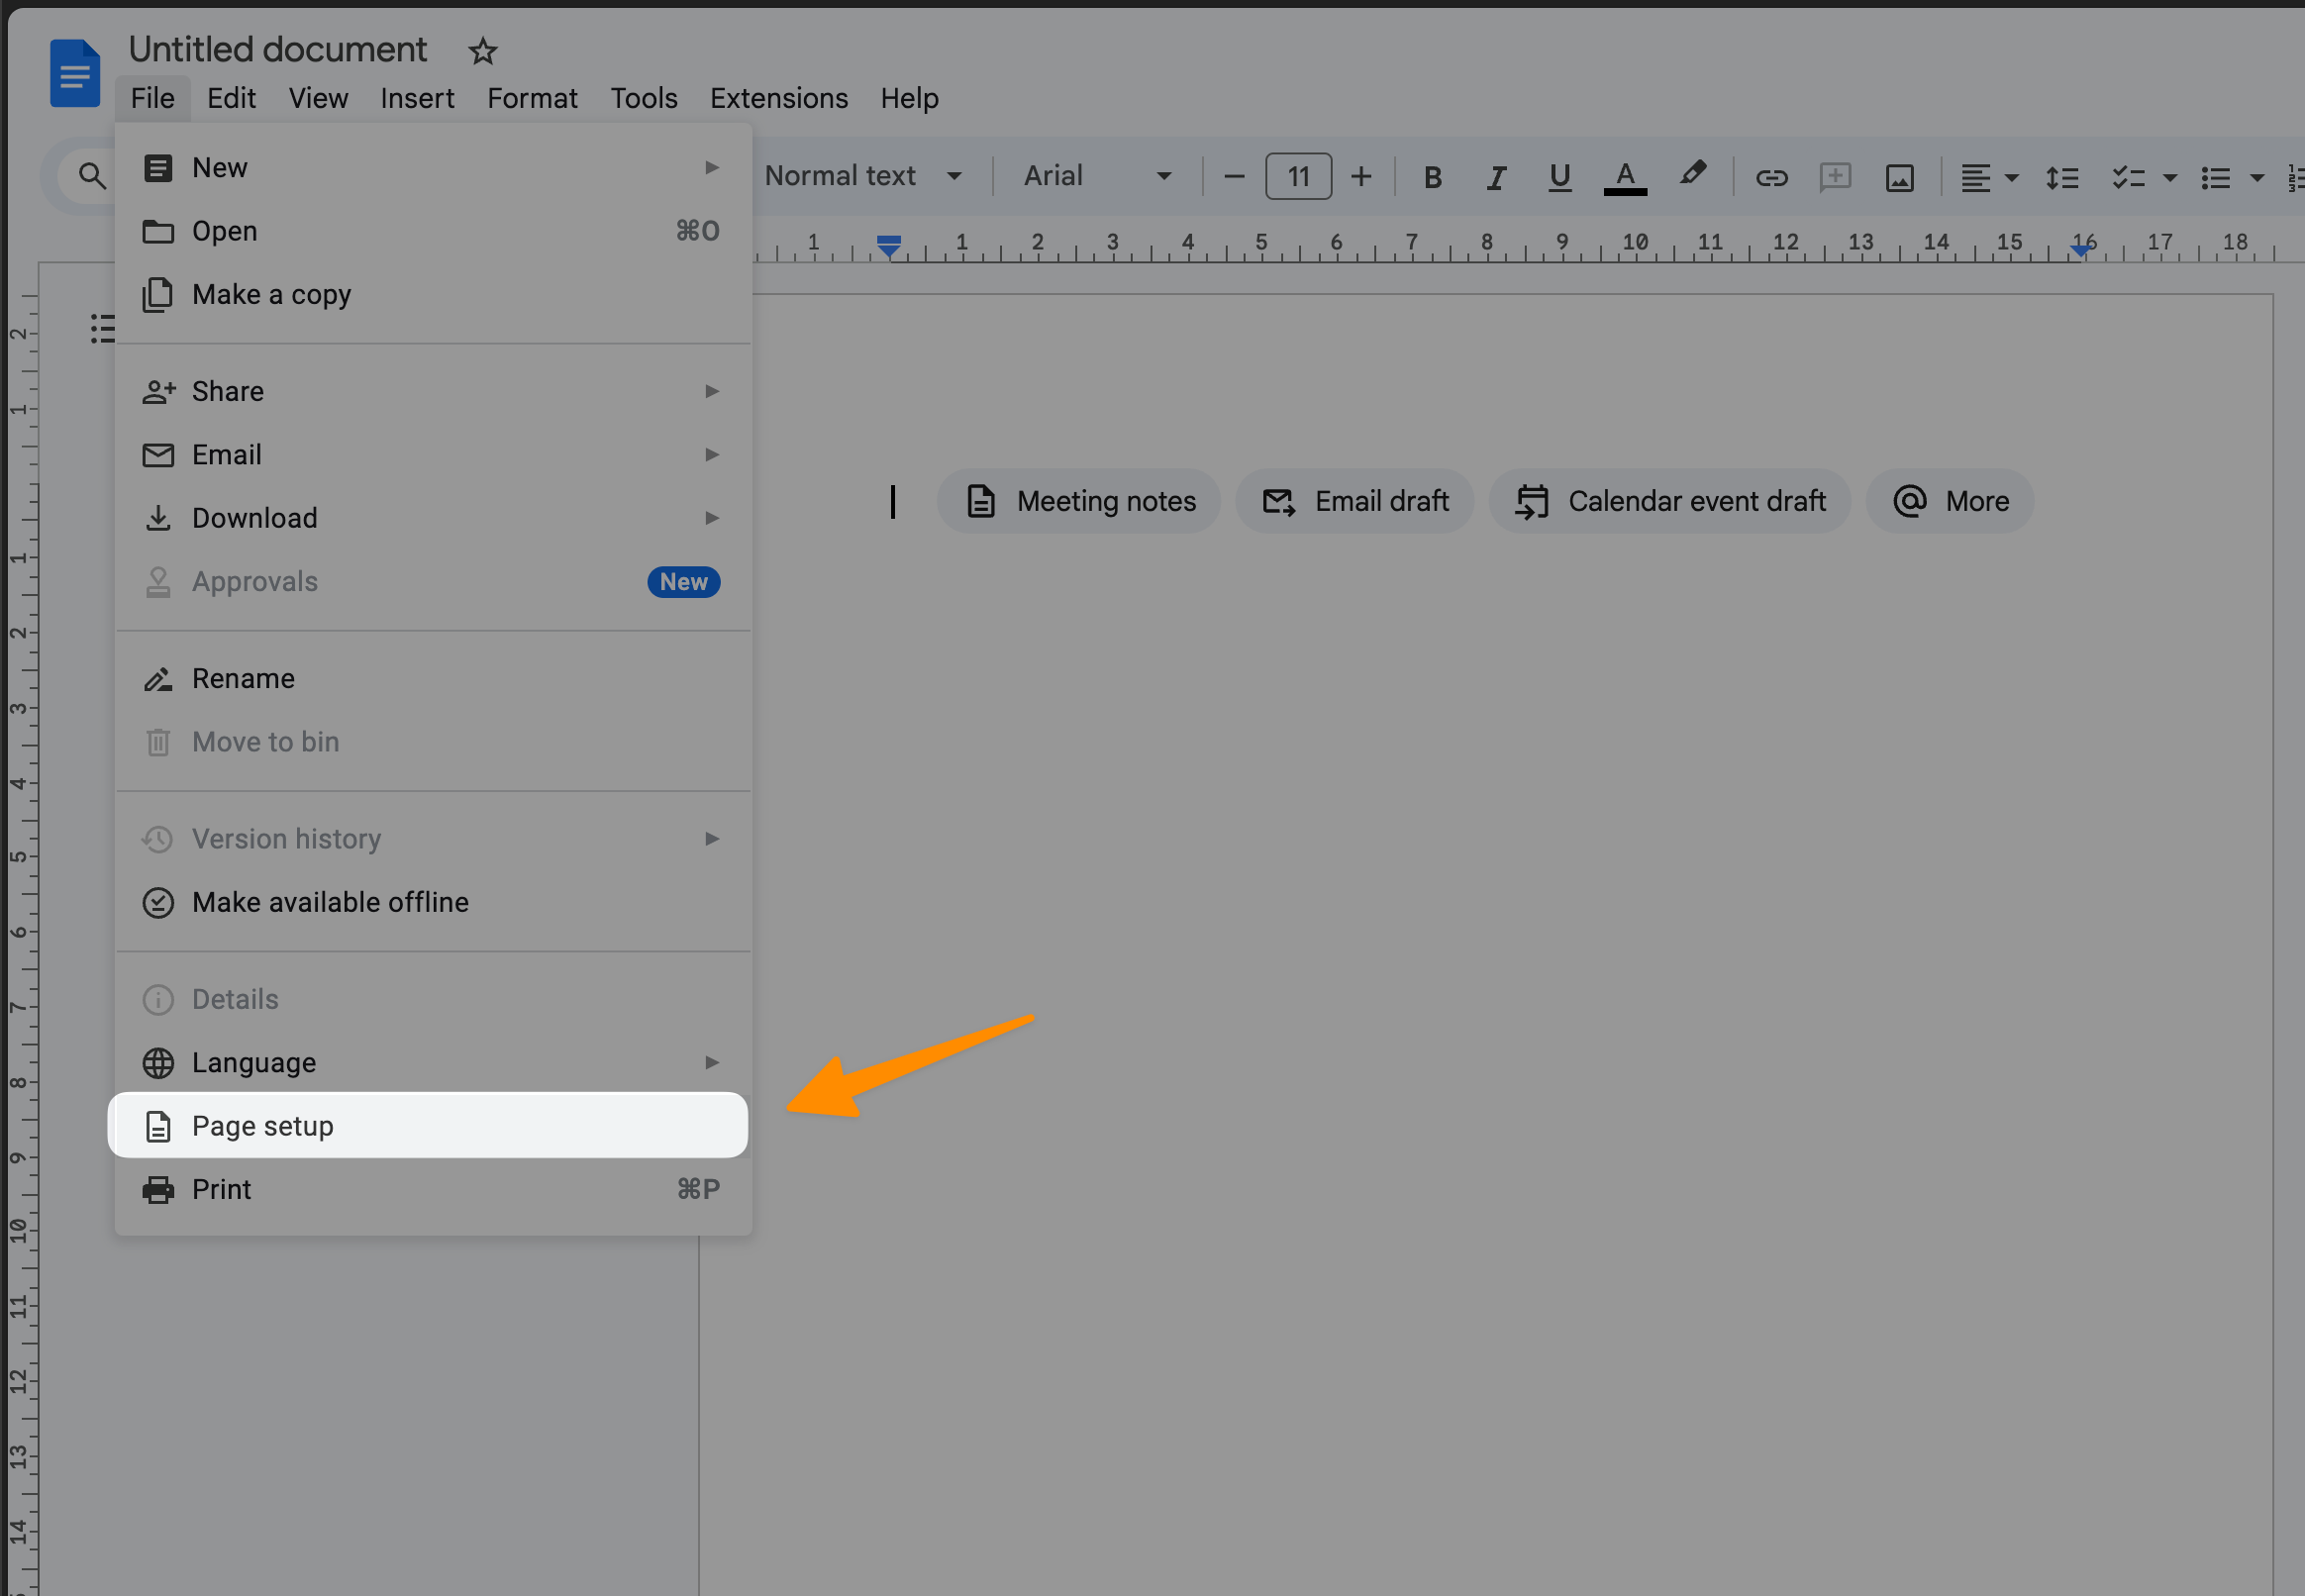Click the Meeting notes template button
Screen dimensions: 2305x1596
(x=1080, y=499)
